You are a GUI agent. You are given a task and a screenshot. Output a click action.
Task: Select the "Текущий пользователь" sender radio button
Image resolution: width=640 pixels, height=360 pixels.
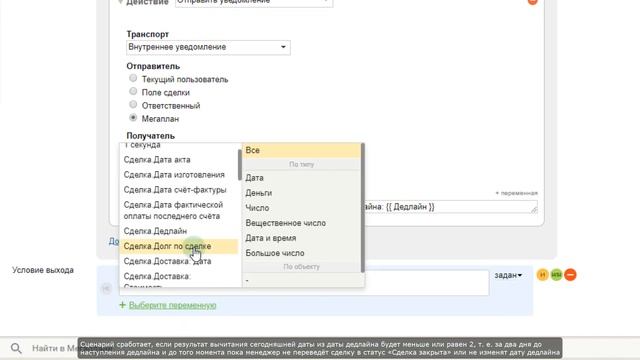click(x=133, y=78)
